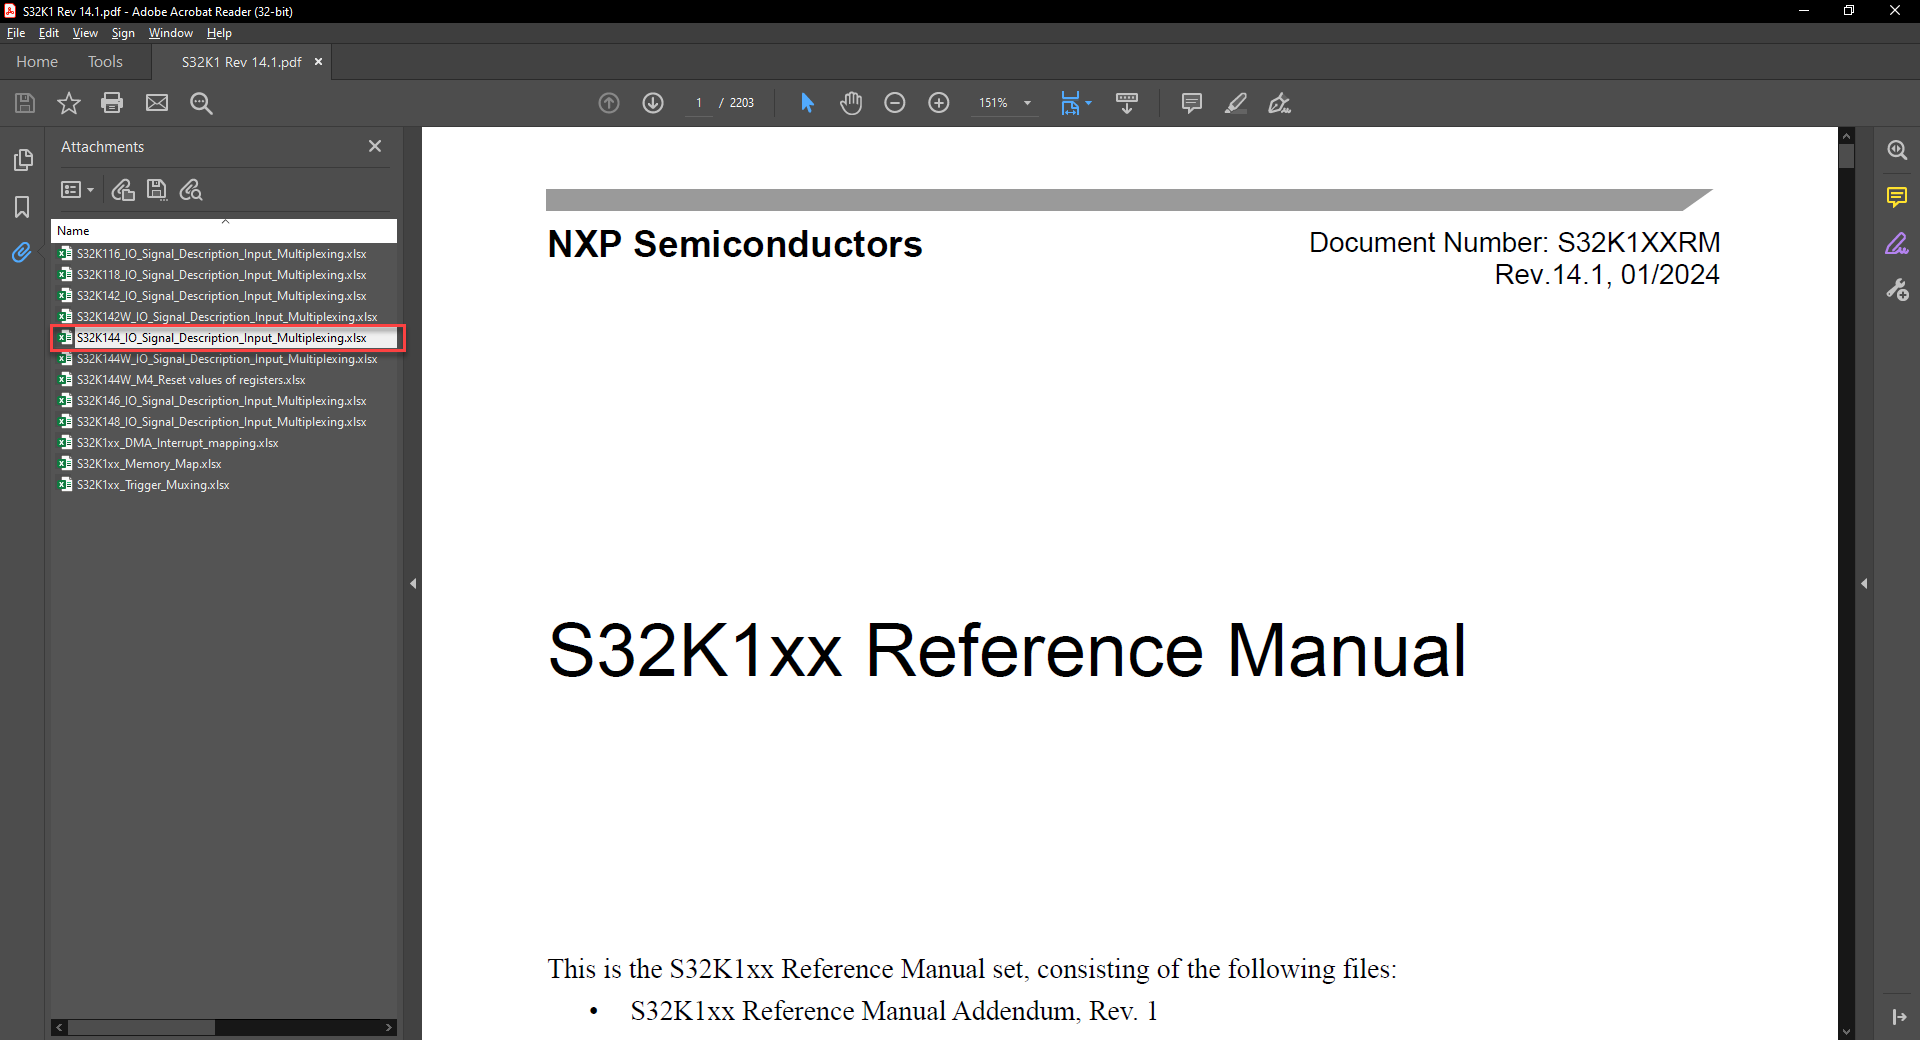Click the Email document icon
Viewport: 1920px width, 1040px height.
[x=157, y=103]
